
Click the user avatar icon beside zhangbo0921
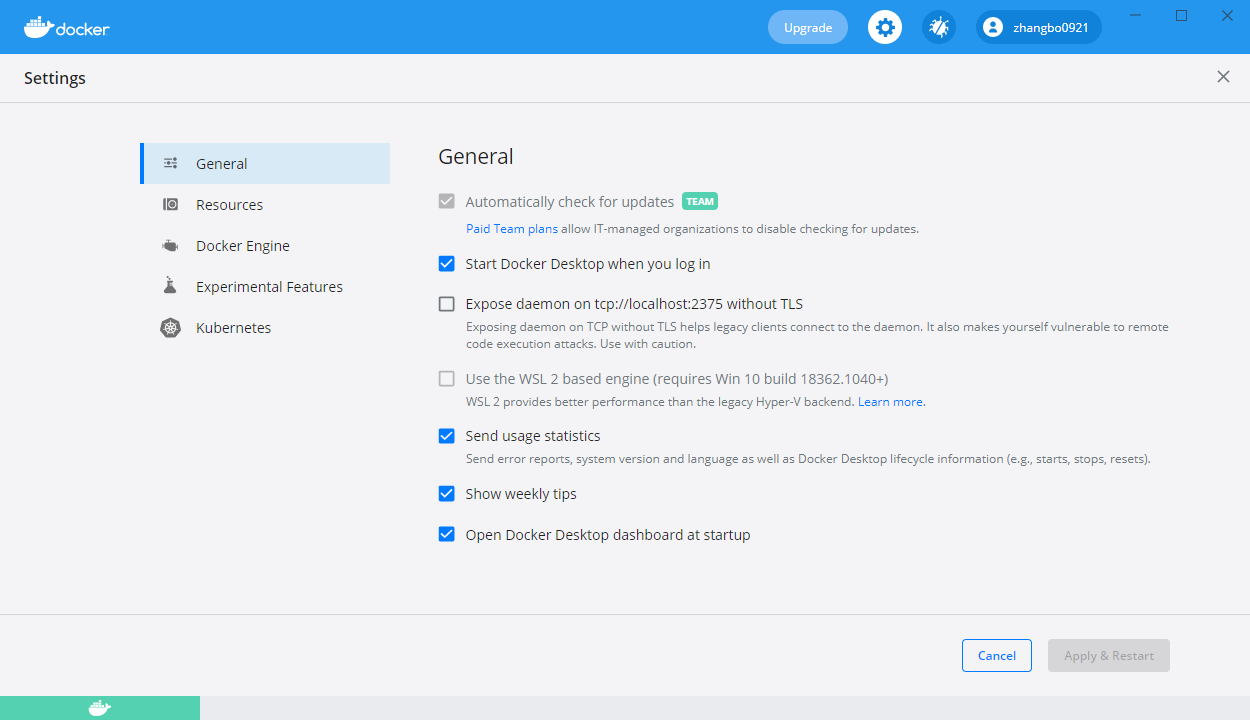992,28
